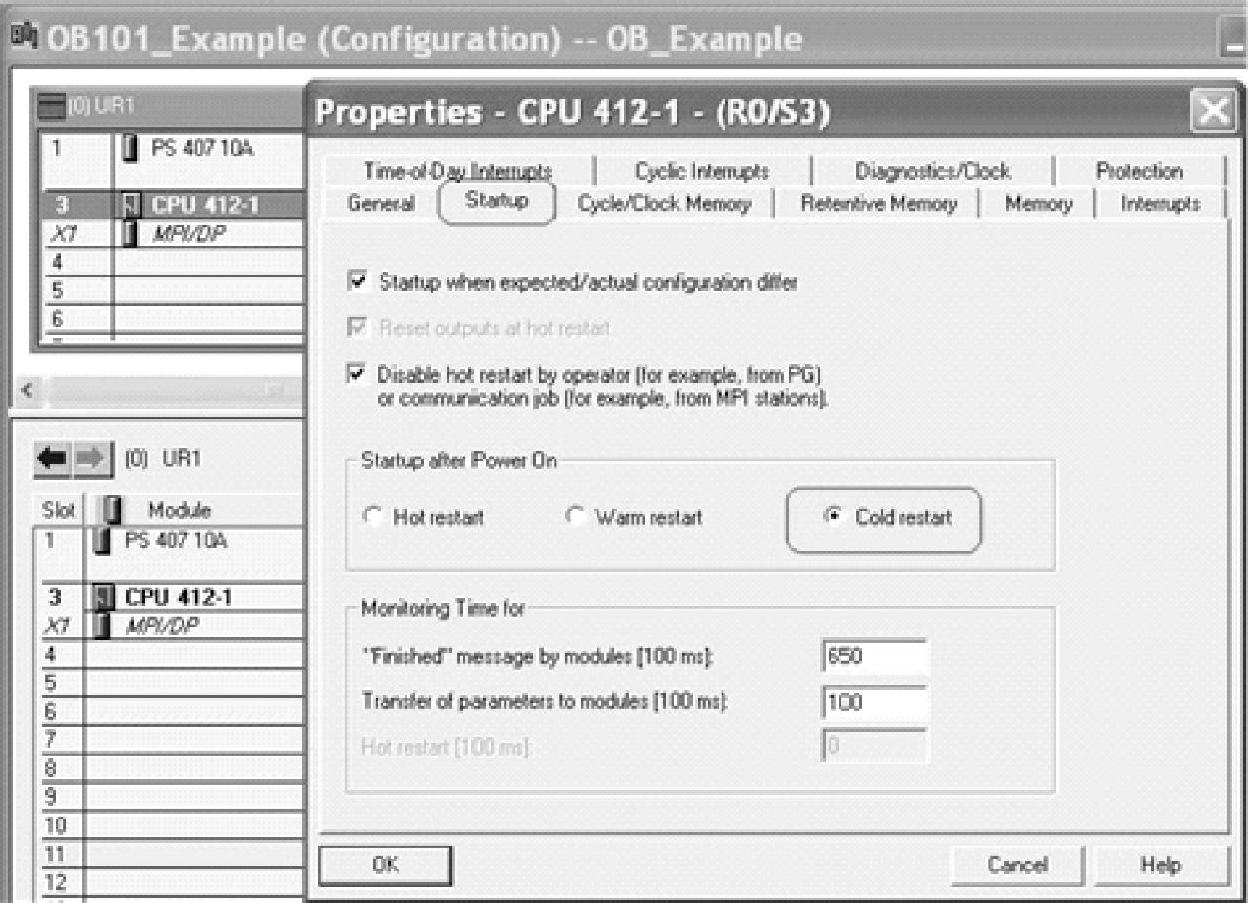This screenshot has height=903, width=1248.
Task: Click the Transfer of parameters time field
Action: (873, 702)
